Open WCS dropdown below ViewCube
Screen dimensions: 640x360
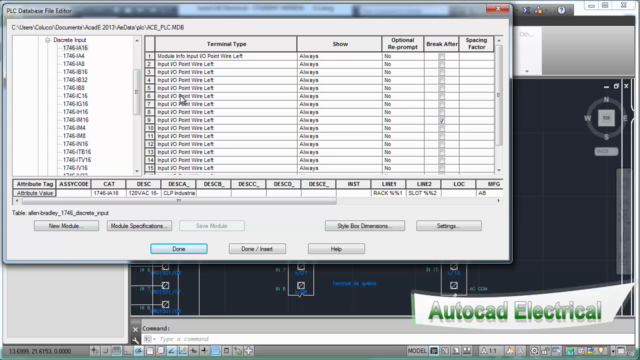point(606,151)
